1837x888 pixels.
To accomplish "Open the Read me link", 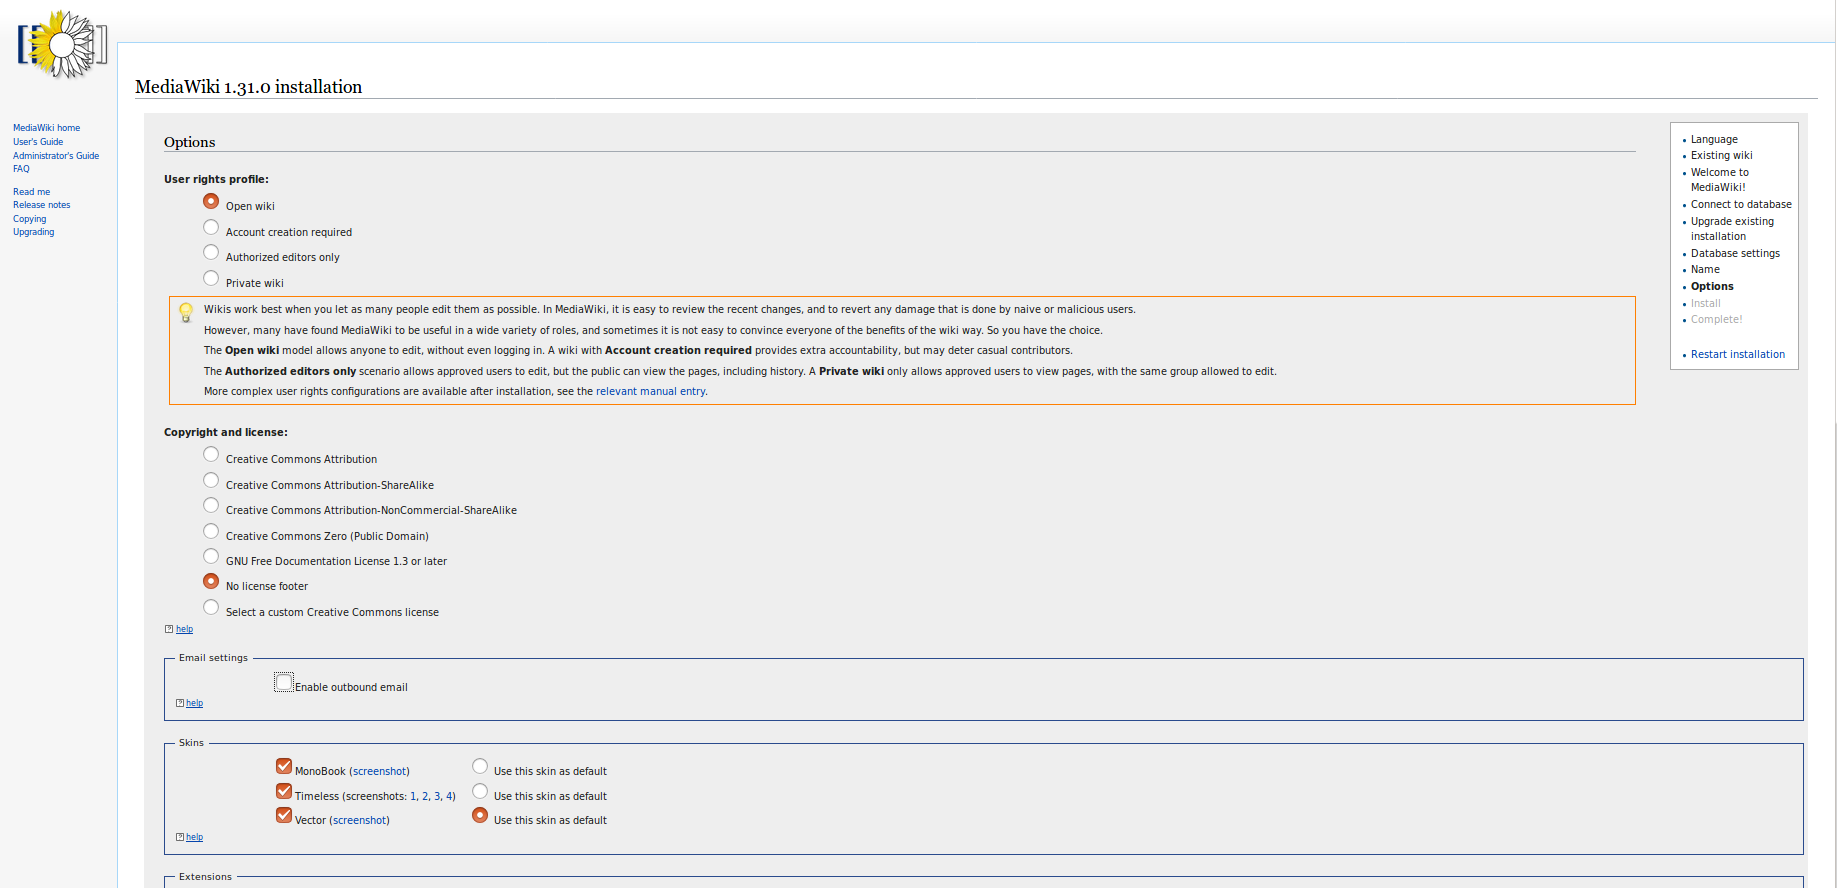I will coord(31,192).
